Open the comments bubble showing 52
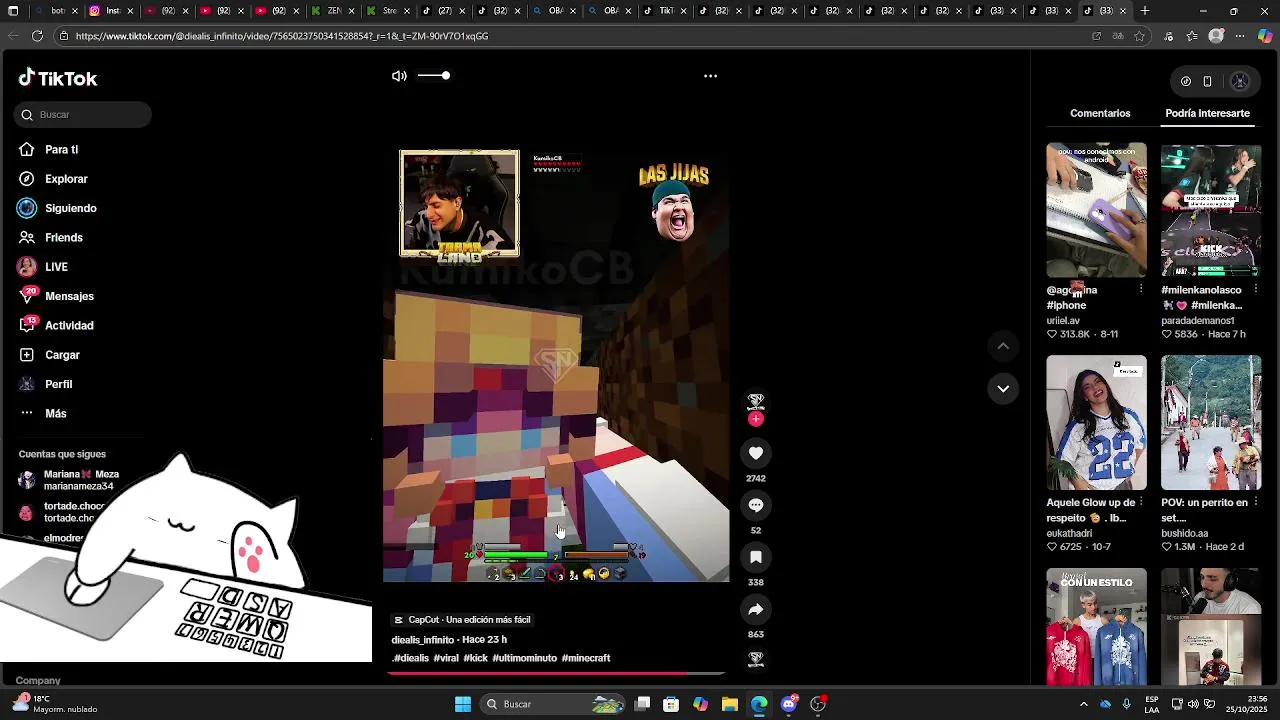 pos(756,505)
